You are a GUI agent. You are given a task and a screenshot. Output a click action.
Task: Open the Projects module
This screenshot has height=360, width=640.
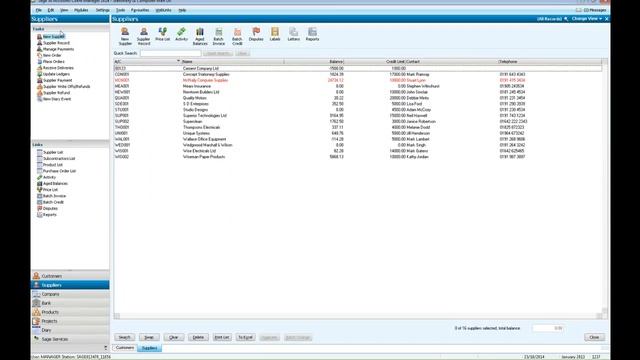tap(70, 321)
